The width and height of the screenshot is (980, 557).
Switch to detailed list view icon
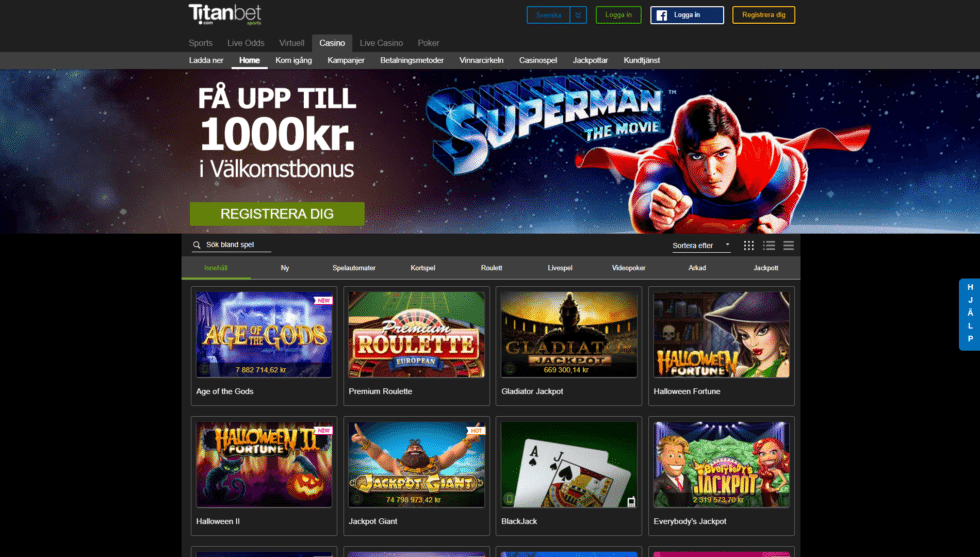pos(769,246)
